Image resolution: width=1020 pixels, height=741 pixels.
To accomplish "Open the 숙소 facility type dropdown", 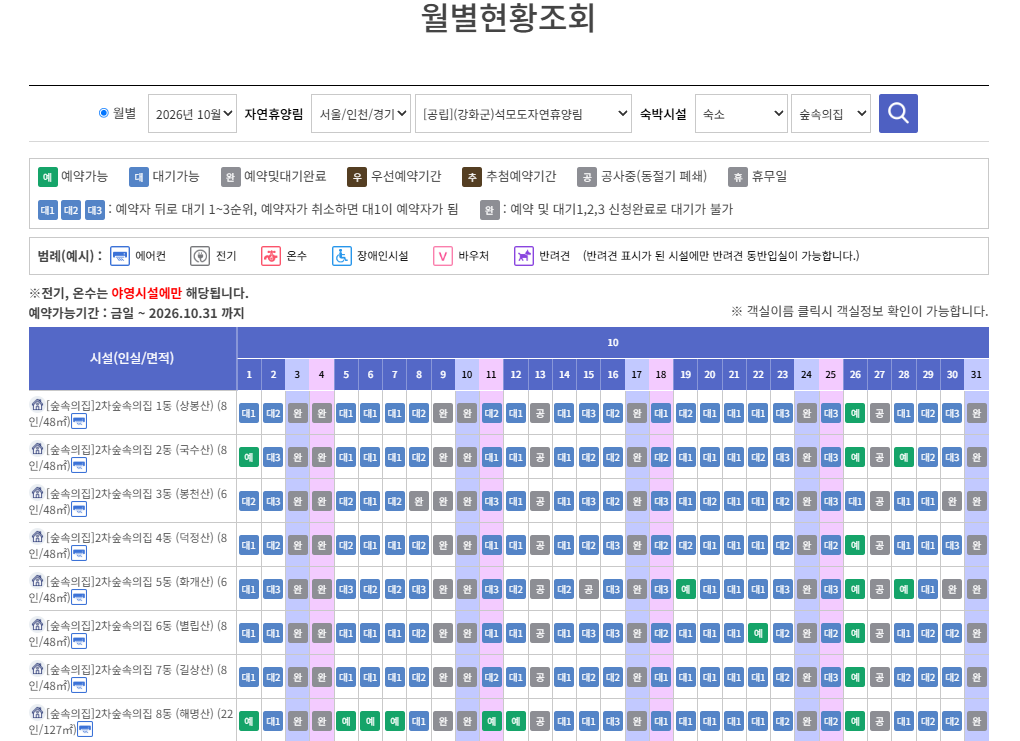I will pyautogui.click(x=741, y=114).
